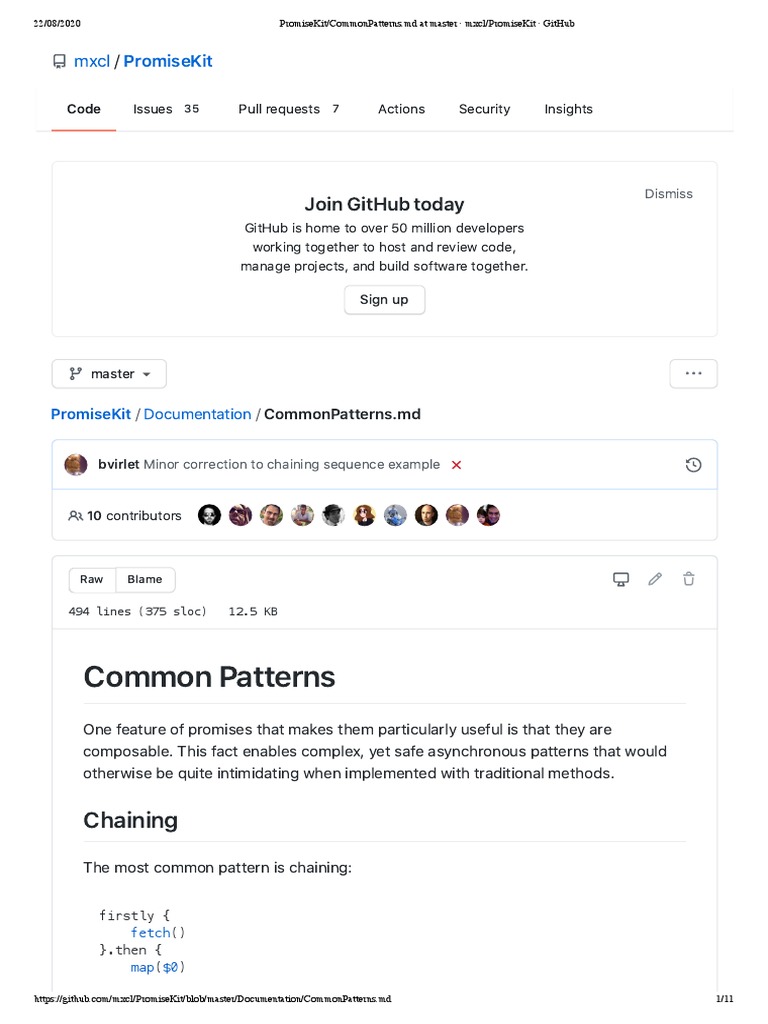Click the first contributor avatar
This screenshot has height=1024, width=768.
(209, 516)
